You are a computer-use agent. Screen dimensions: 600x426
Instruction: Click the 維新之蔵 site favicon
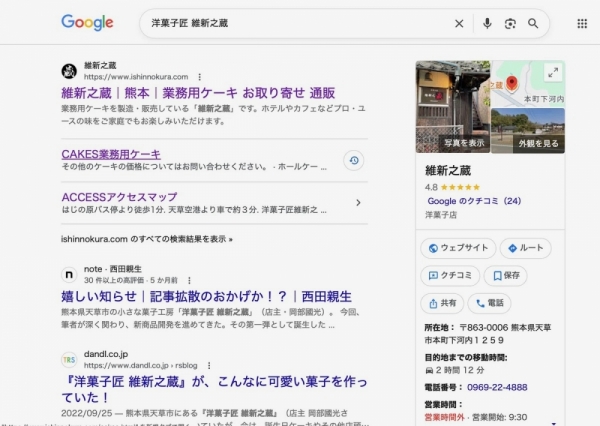69,71
